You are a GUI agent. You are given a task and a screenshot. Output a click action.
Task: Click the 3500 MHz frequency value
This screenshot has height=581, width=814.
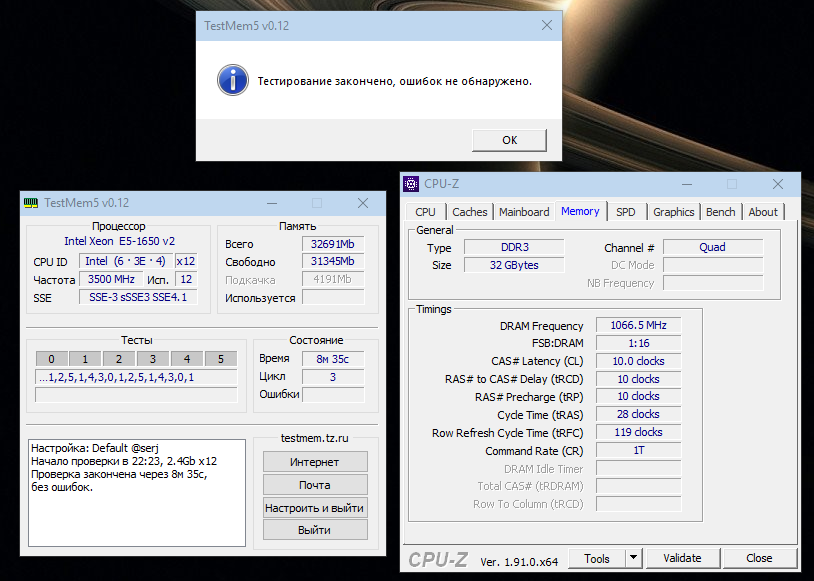click(111, 279)
